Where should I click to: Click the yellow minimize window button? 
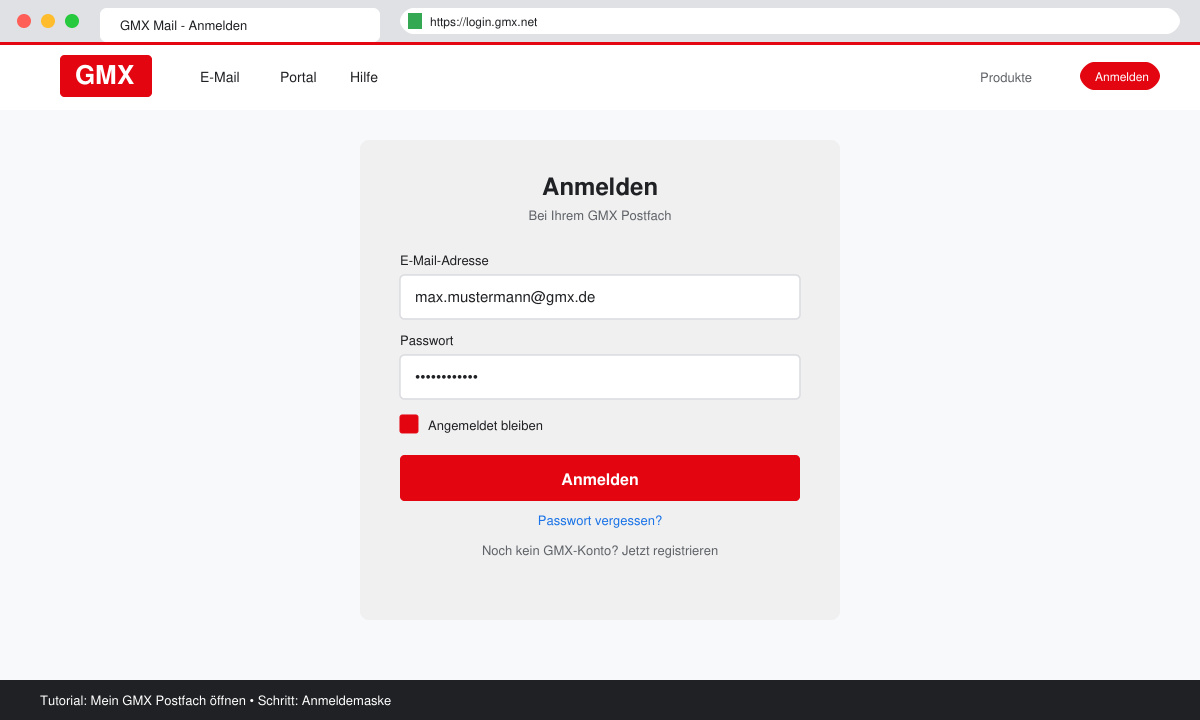coord(48,21)
